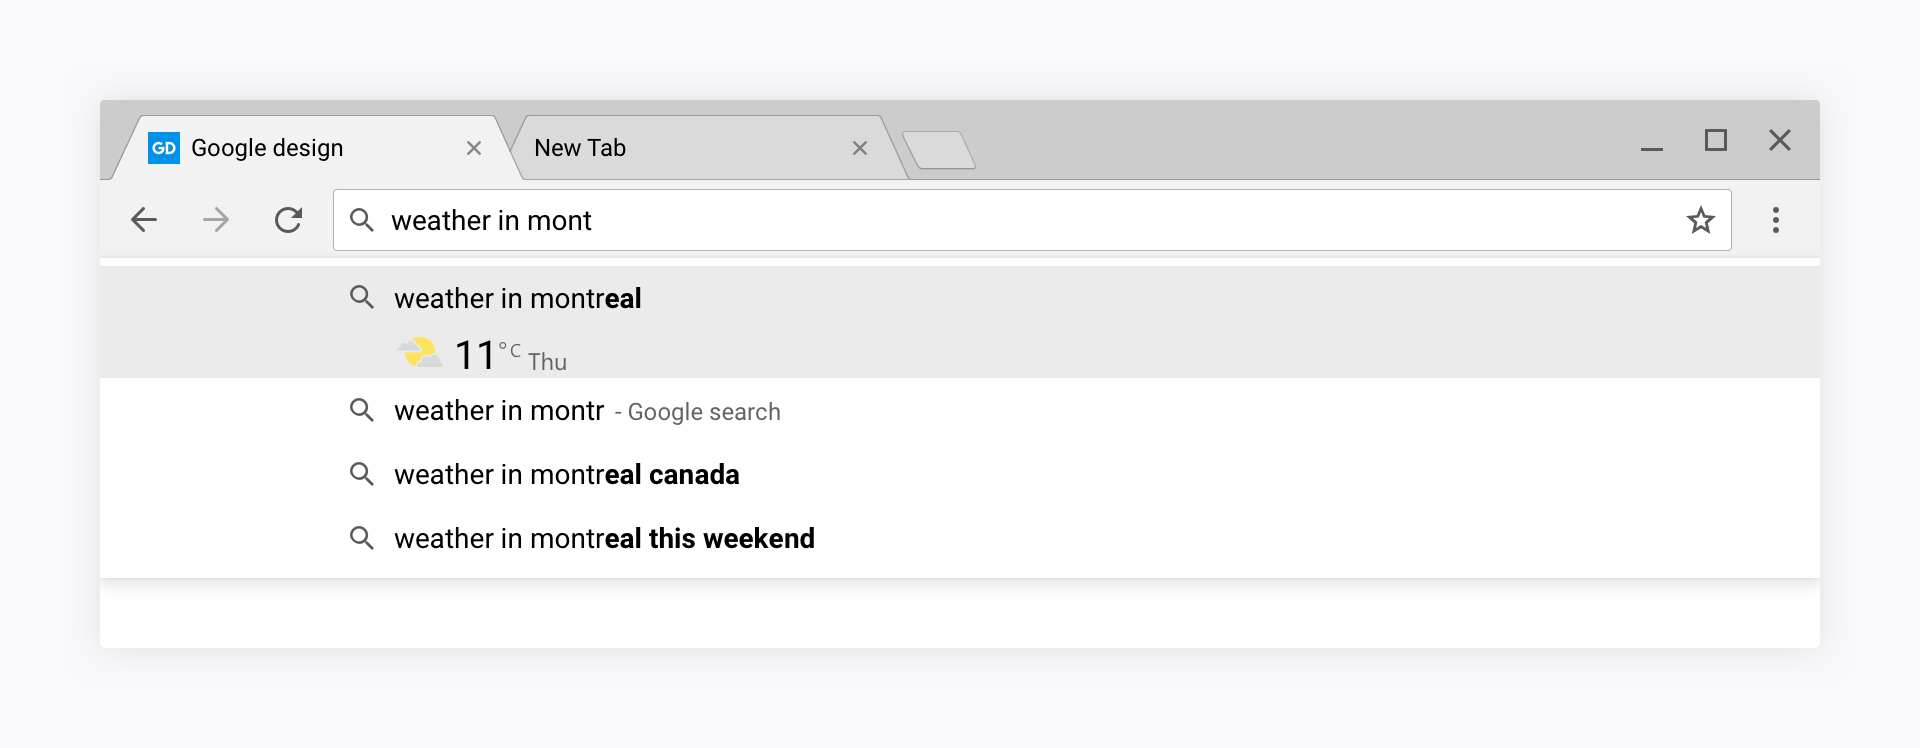The image size is (1920, 748).
Task: Select 'weather in montr - Google search' suggestion
Action: pyautogui.click(x=586, y=411)
